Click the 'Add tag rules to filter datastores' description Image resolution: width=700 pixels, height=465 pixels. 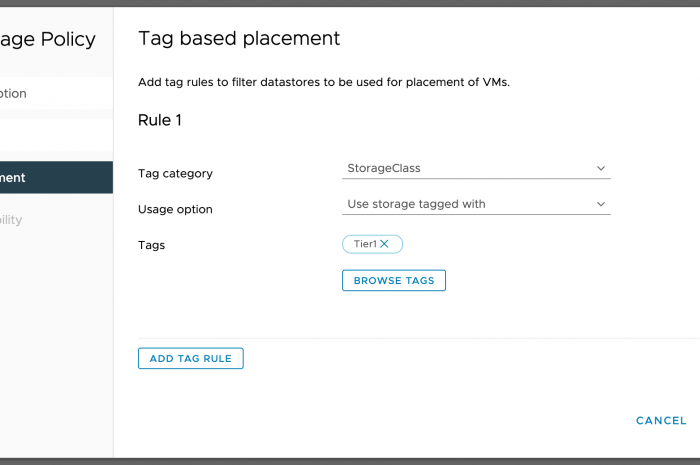324,82
